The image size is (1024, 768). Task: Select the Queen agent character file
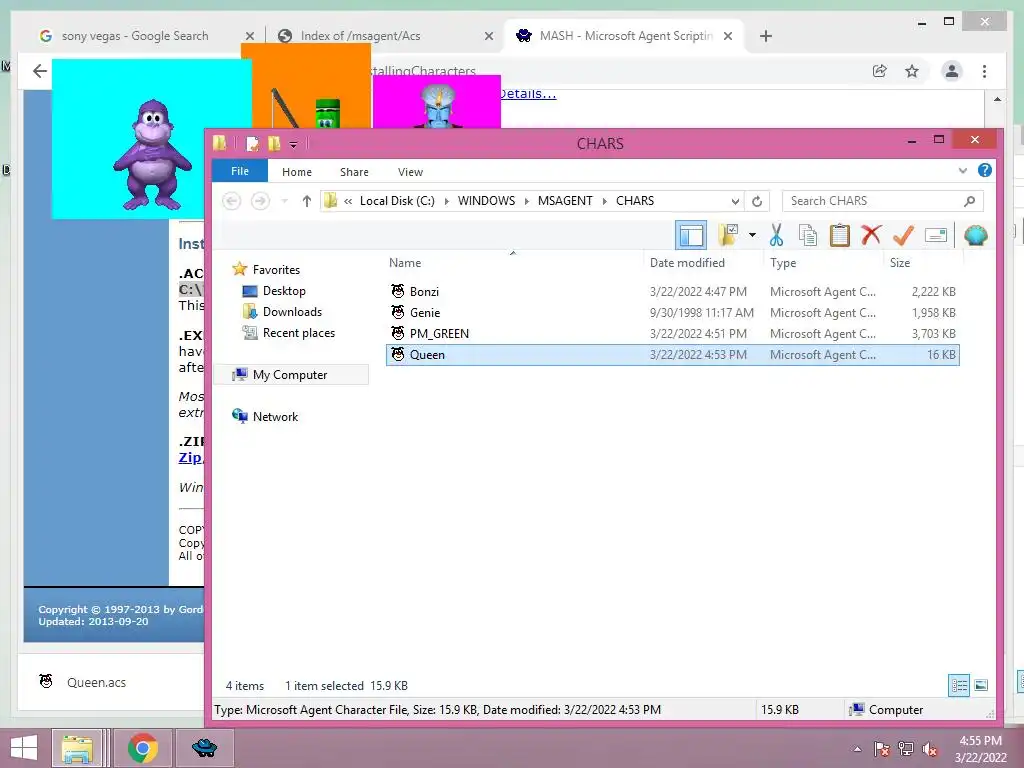(x=673, y=355)
